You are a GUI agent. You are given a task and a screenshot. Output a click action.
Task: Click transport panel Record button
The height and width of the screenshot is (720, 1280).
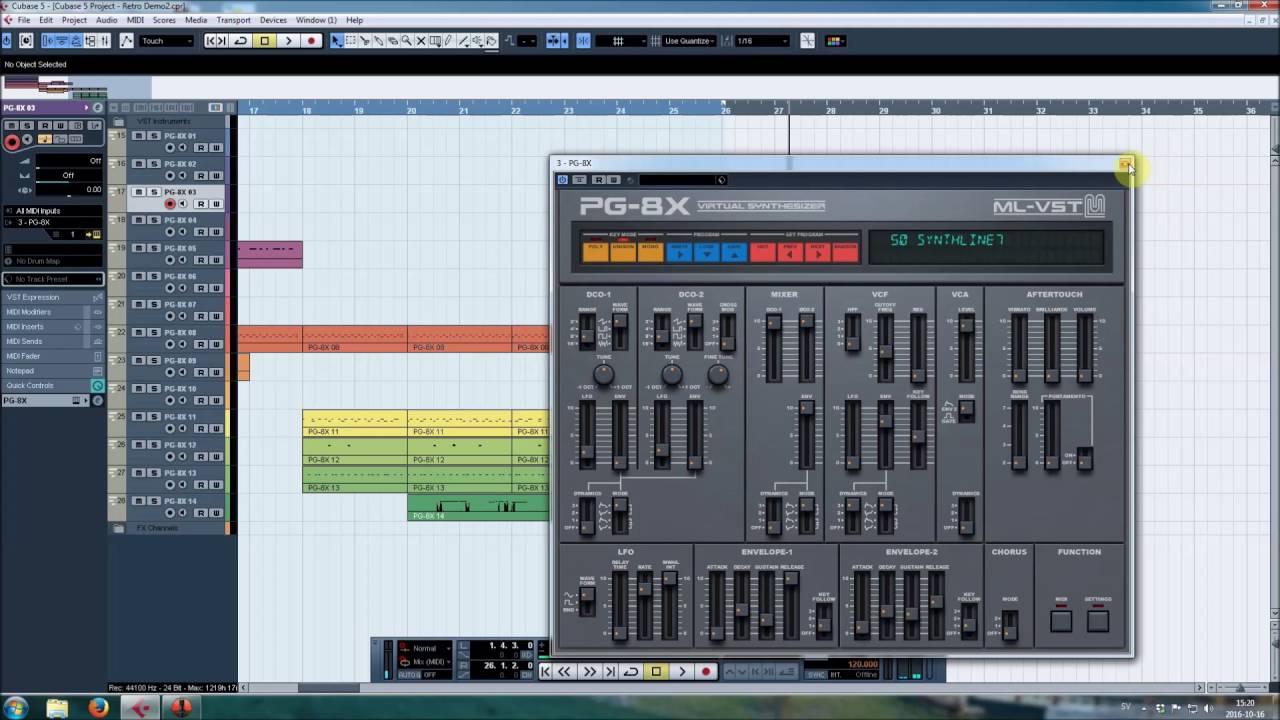706,672
